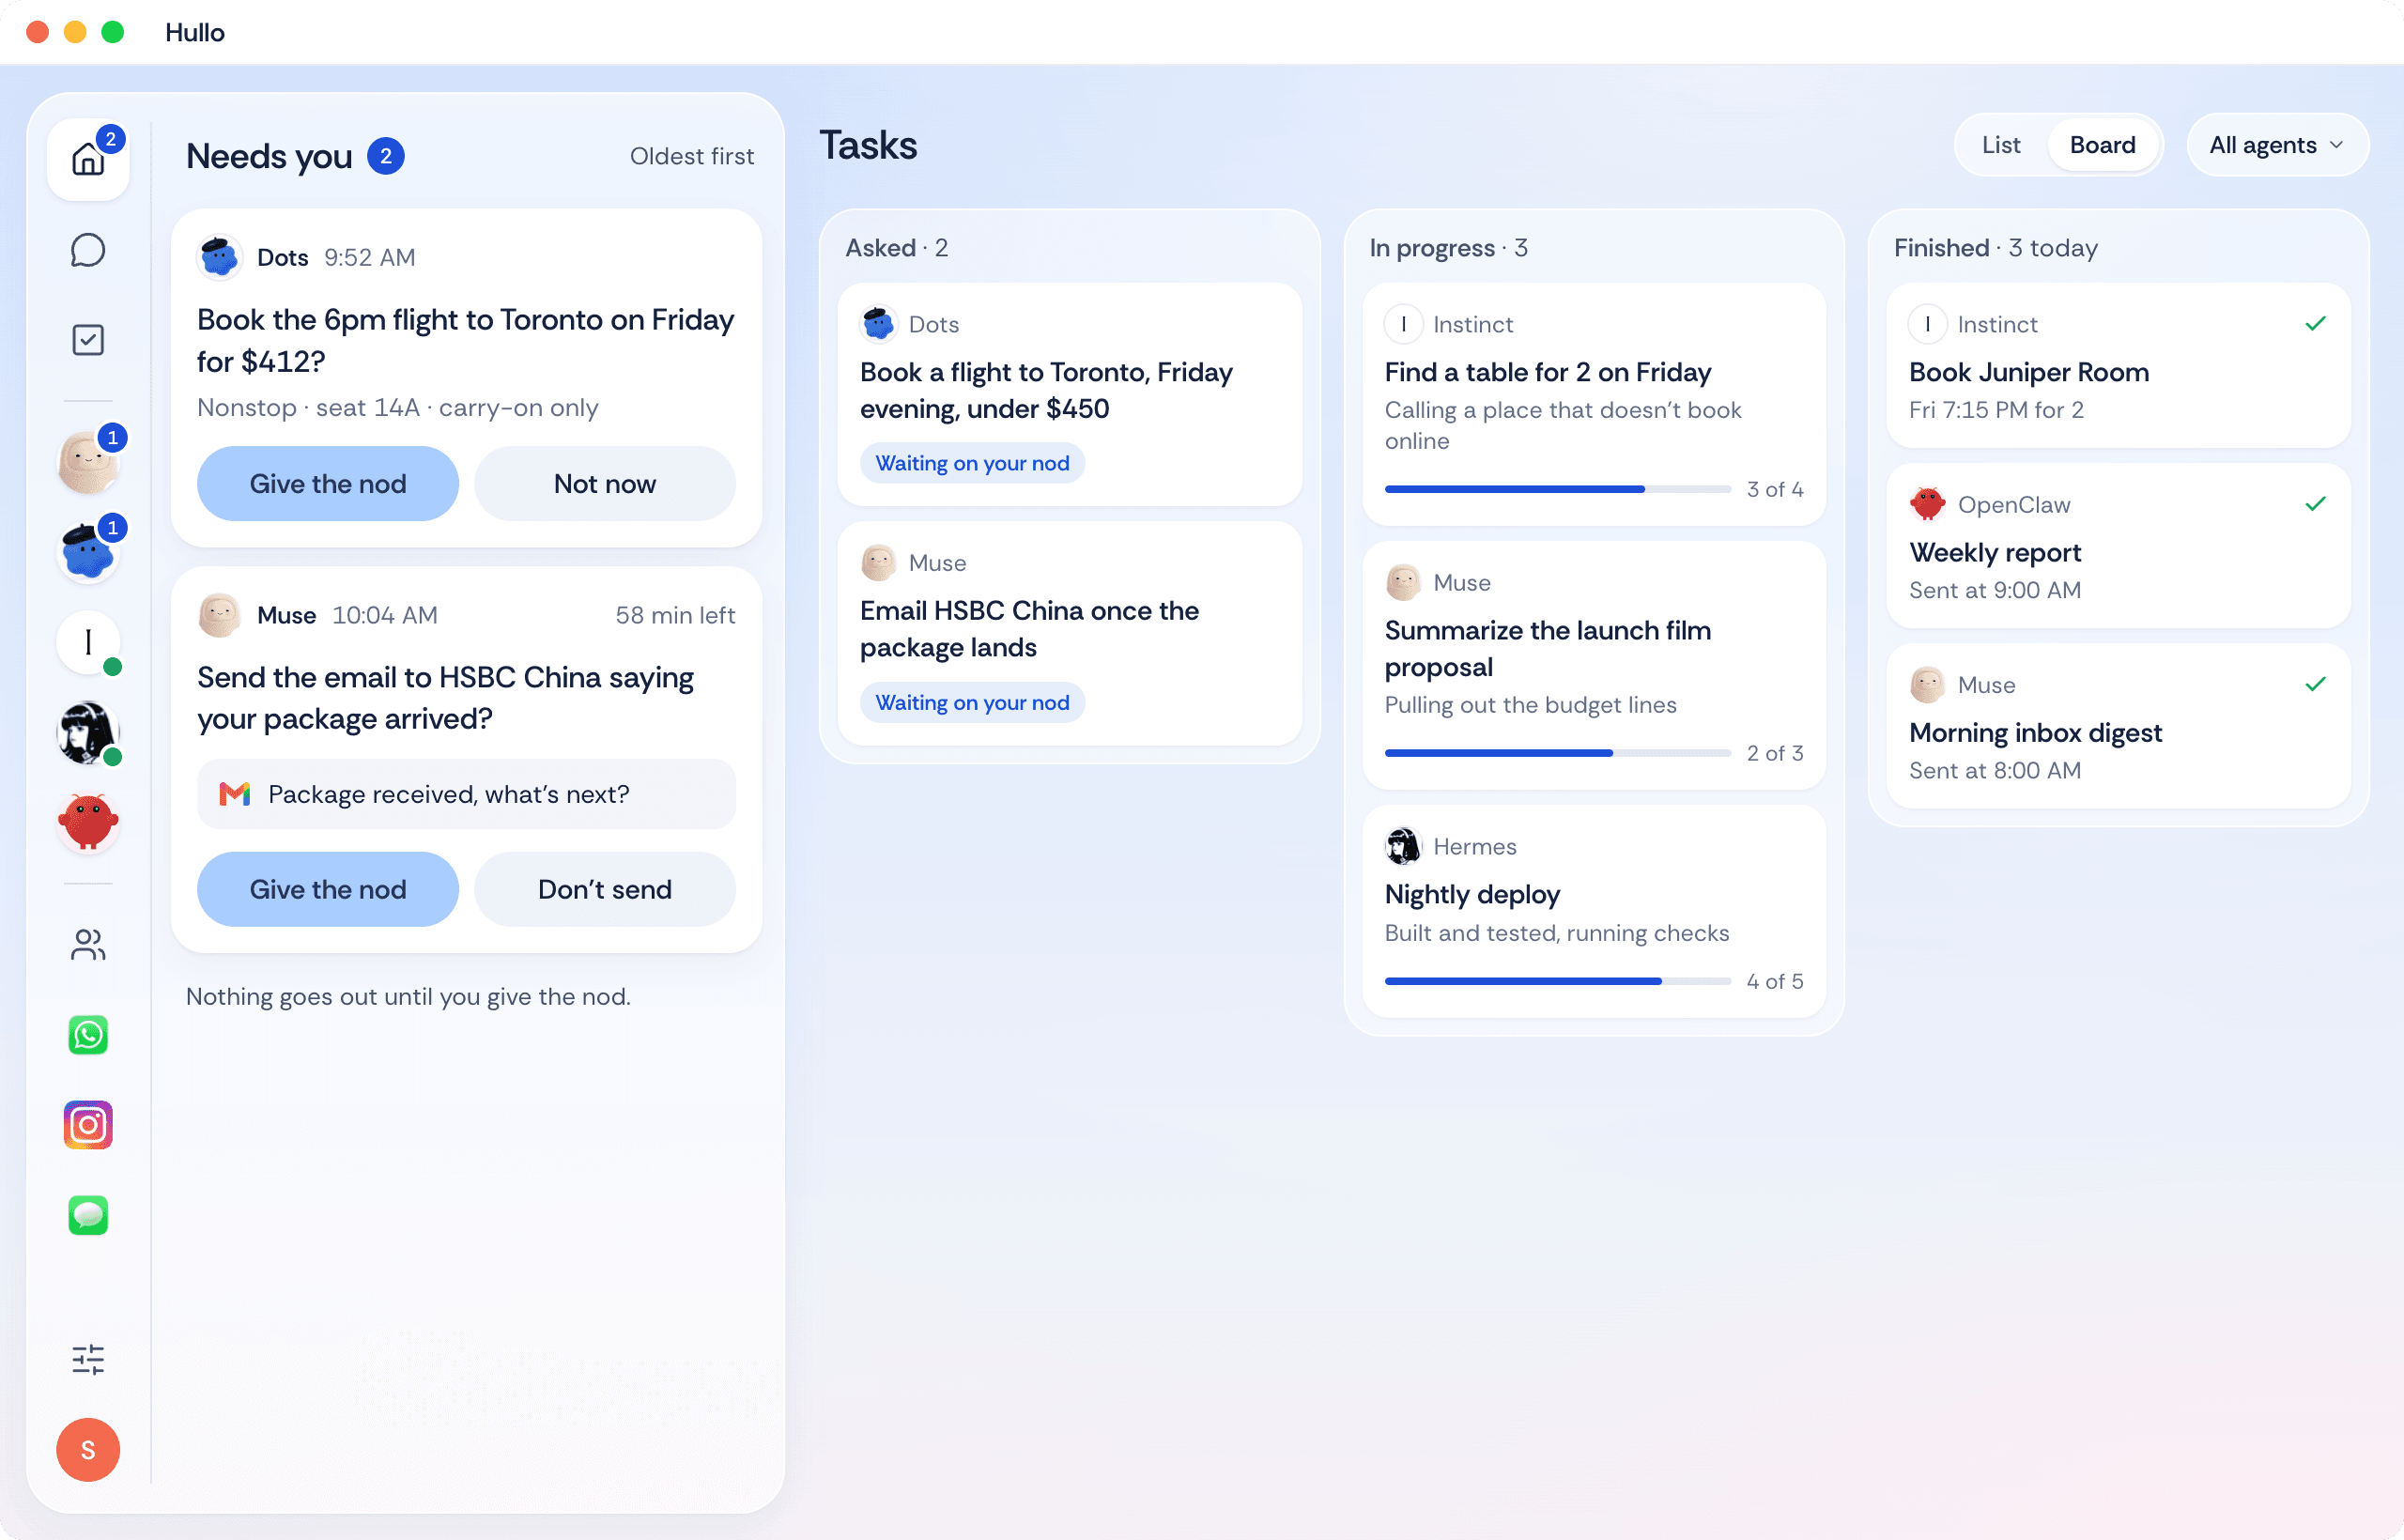Open the Messages green bubble icon

pyautogui.click(x=88, y=1215)
